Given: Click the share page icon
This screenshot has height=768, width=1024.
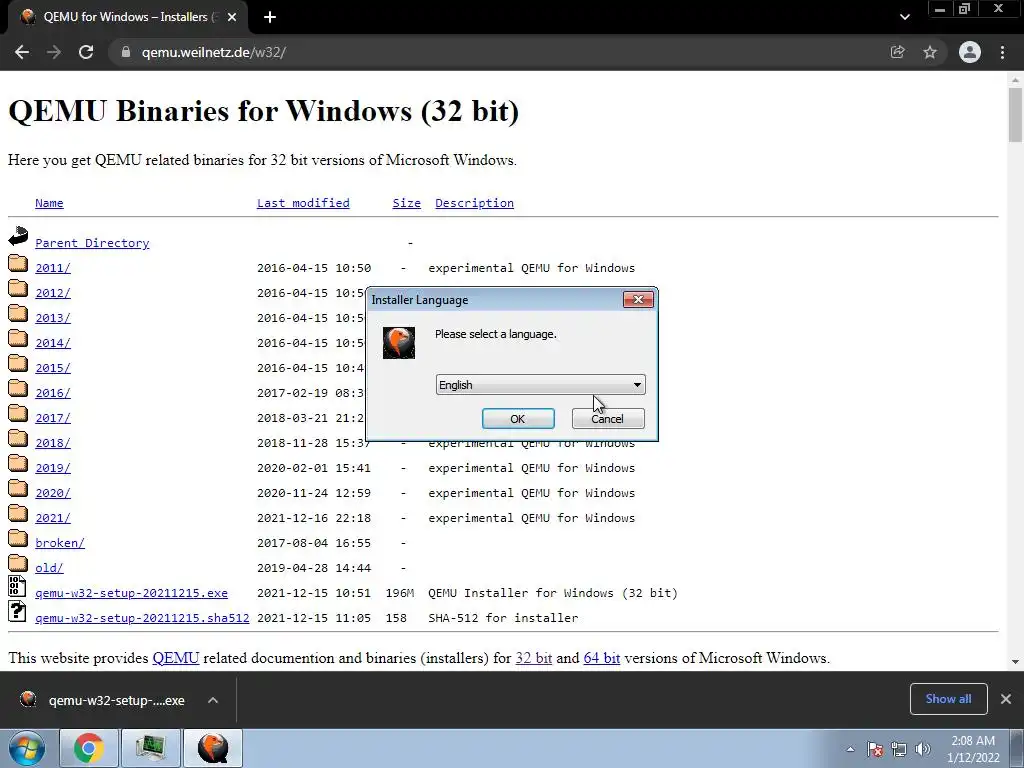Looking at the screenshot, I should [898, 52].
